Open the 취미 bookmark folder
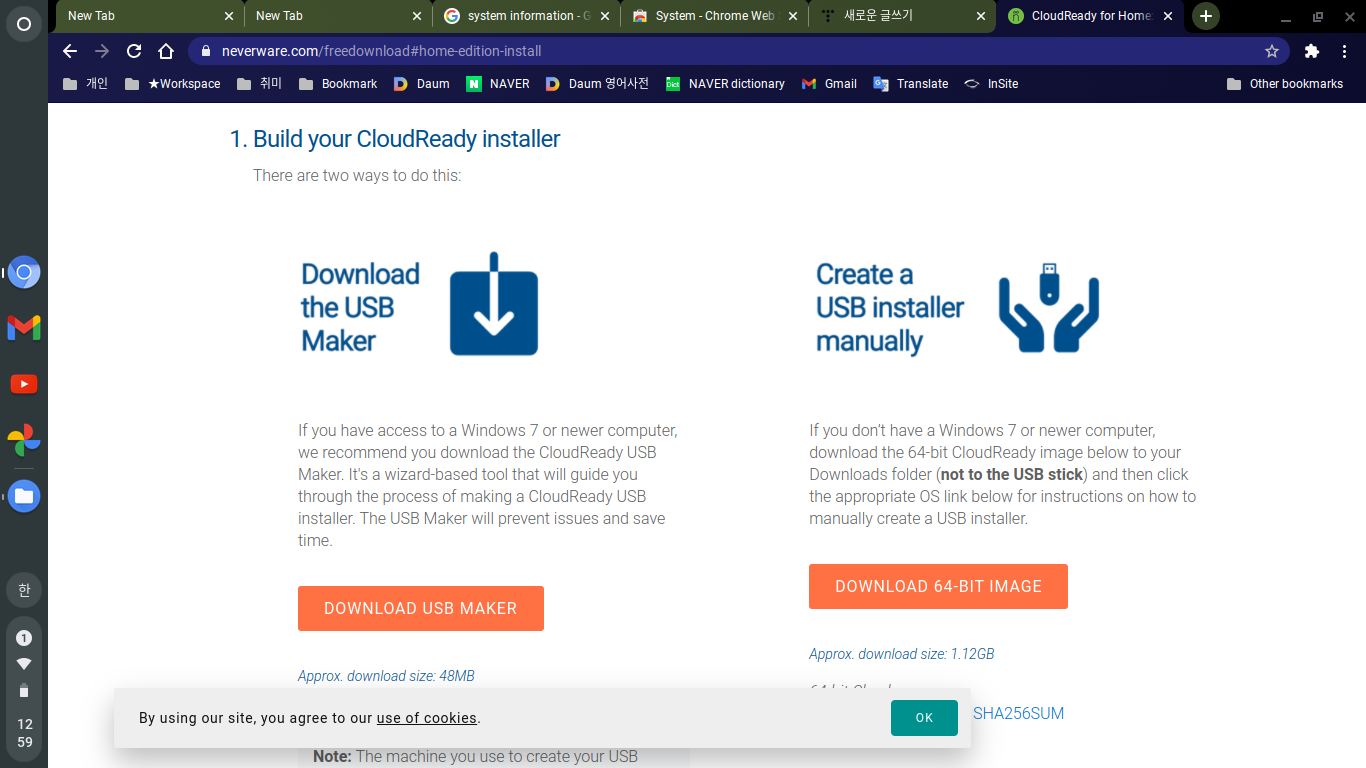1366x768 pixels. pyautogui.click(x=259, y=84)
